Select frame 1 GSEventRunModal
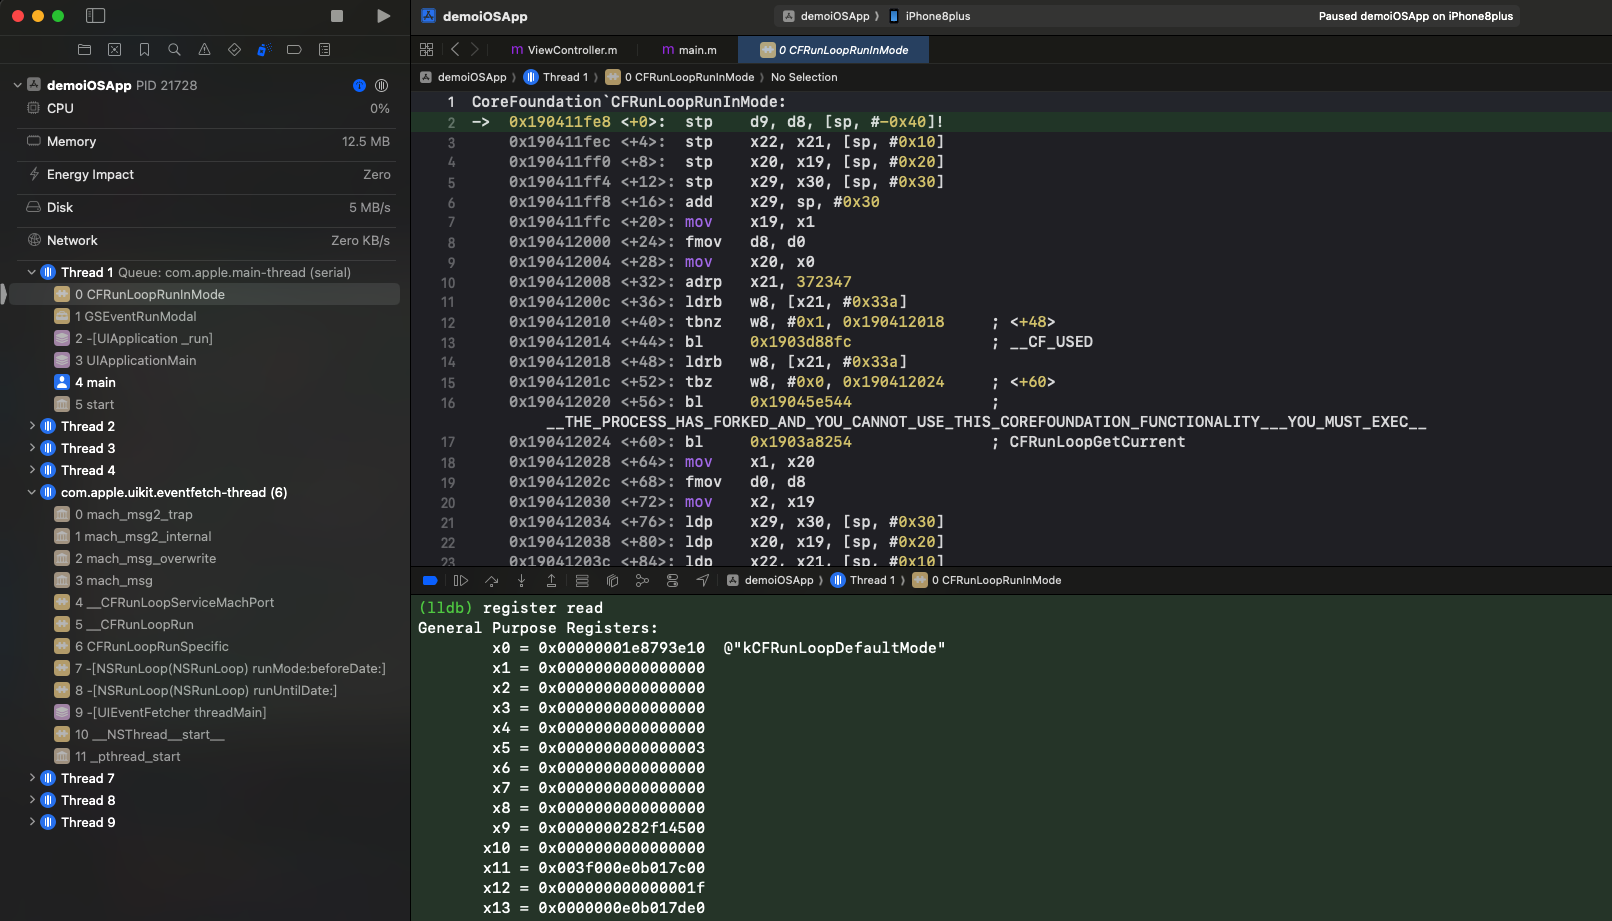The image size is (1612, 921). (204, 316)
